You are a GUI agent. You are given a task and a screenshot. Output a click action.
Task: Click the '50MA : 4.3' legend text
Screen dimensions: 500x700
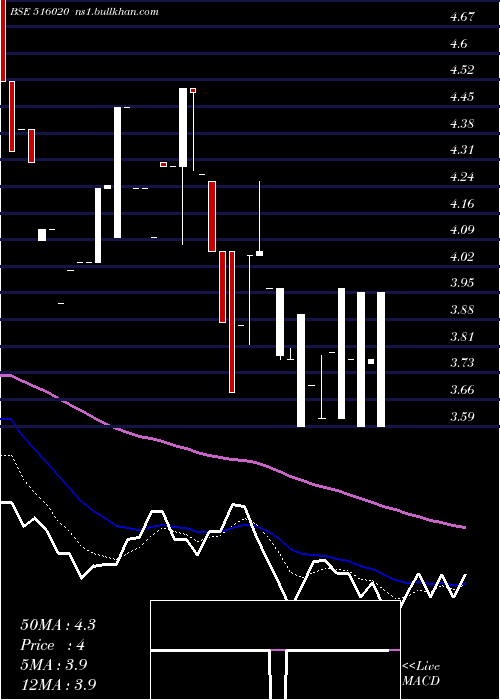coord(58,625)
